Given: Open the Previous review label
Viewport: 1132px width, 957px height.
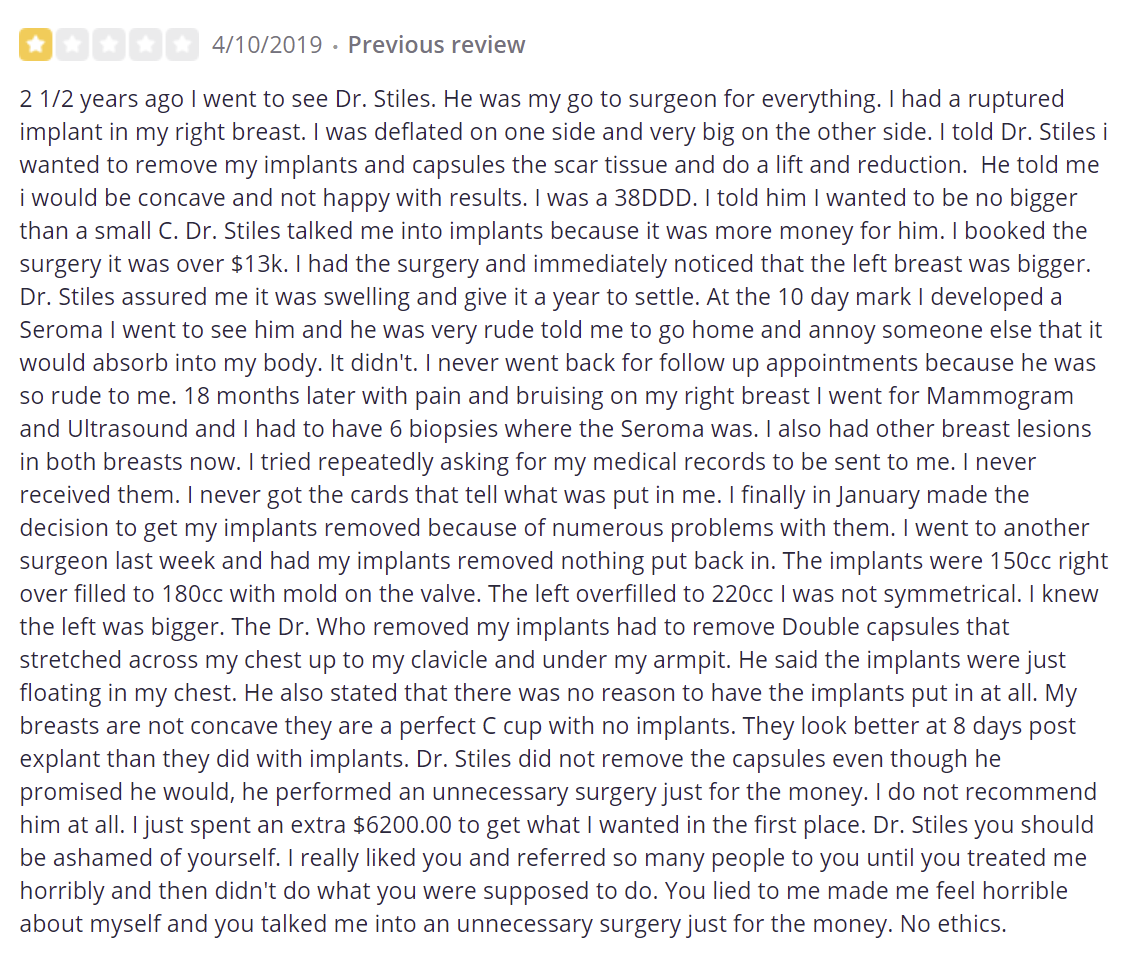Looking at the screenshot, I should tap(436, 45).
